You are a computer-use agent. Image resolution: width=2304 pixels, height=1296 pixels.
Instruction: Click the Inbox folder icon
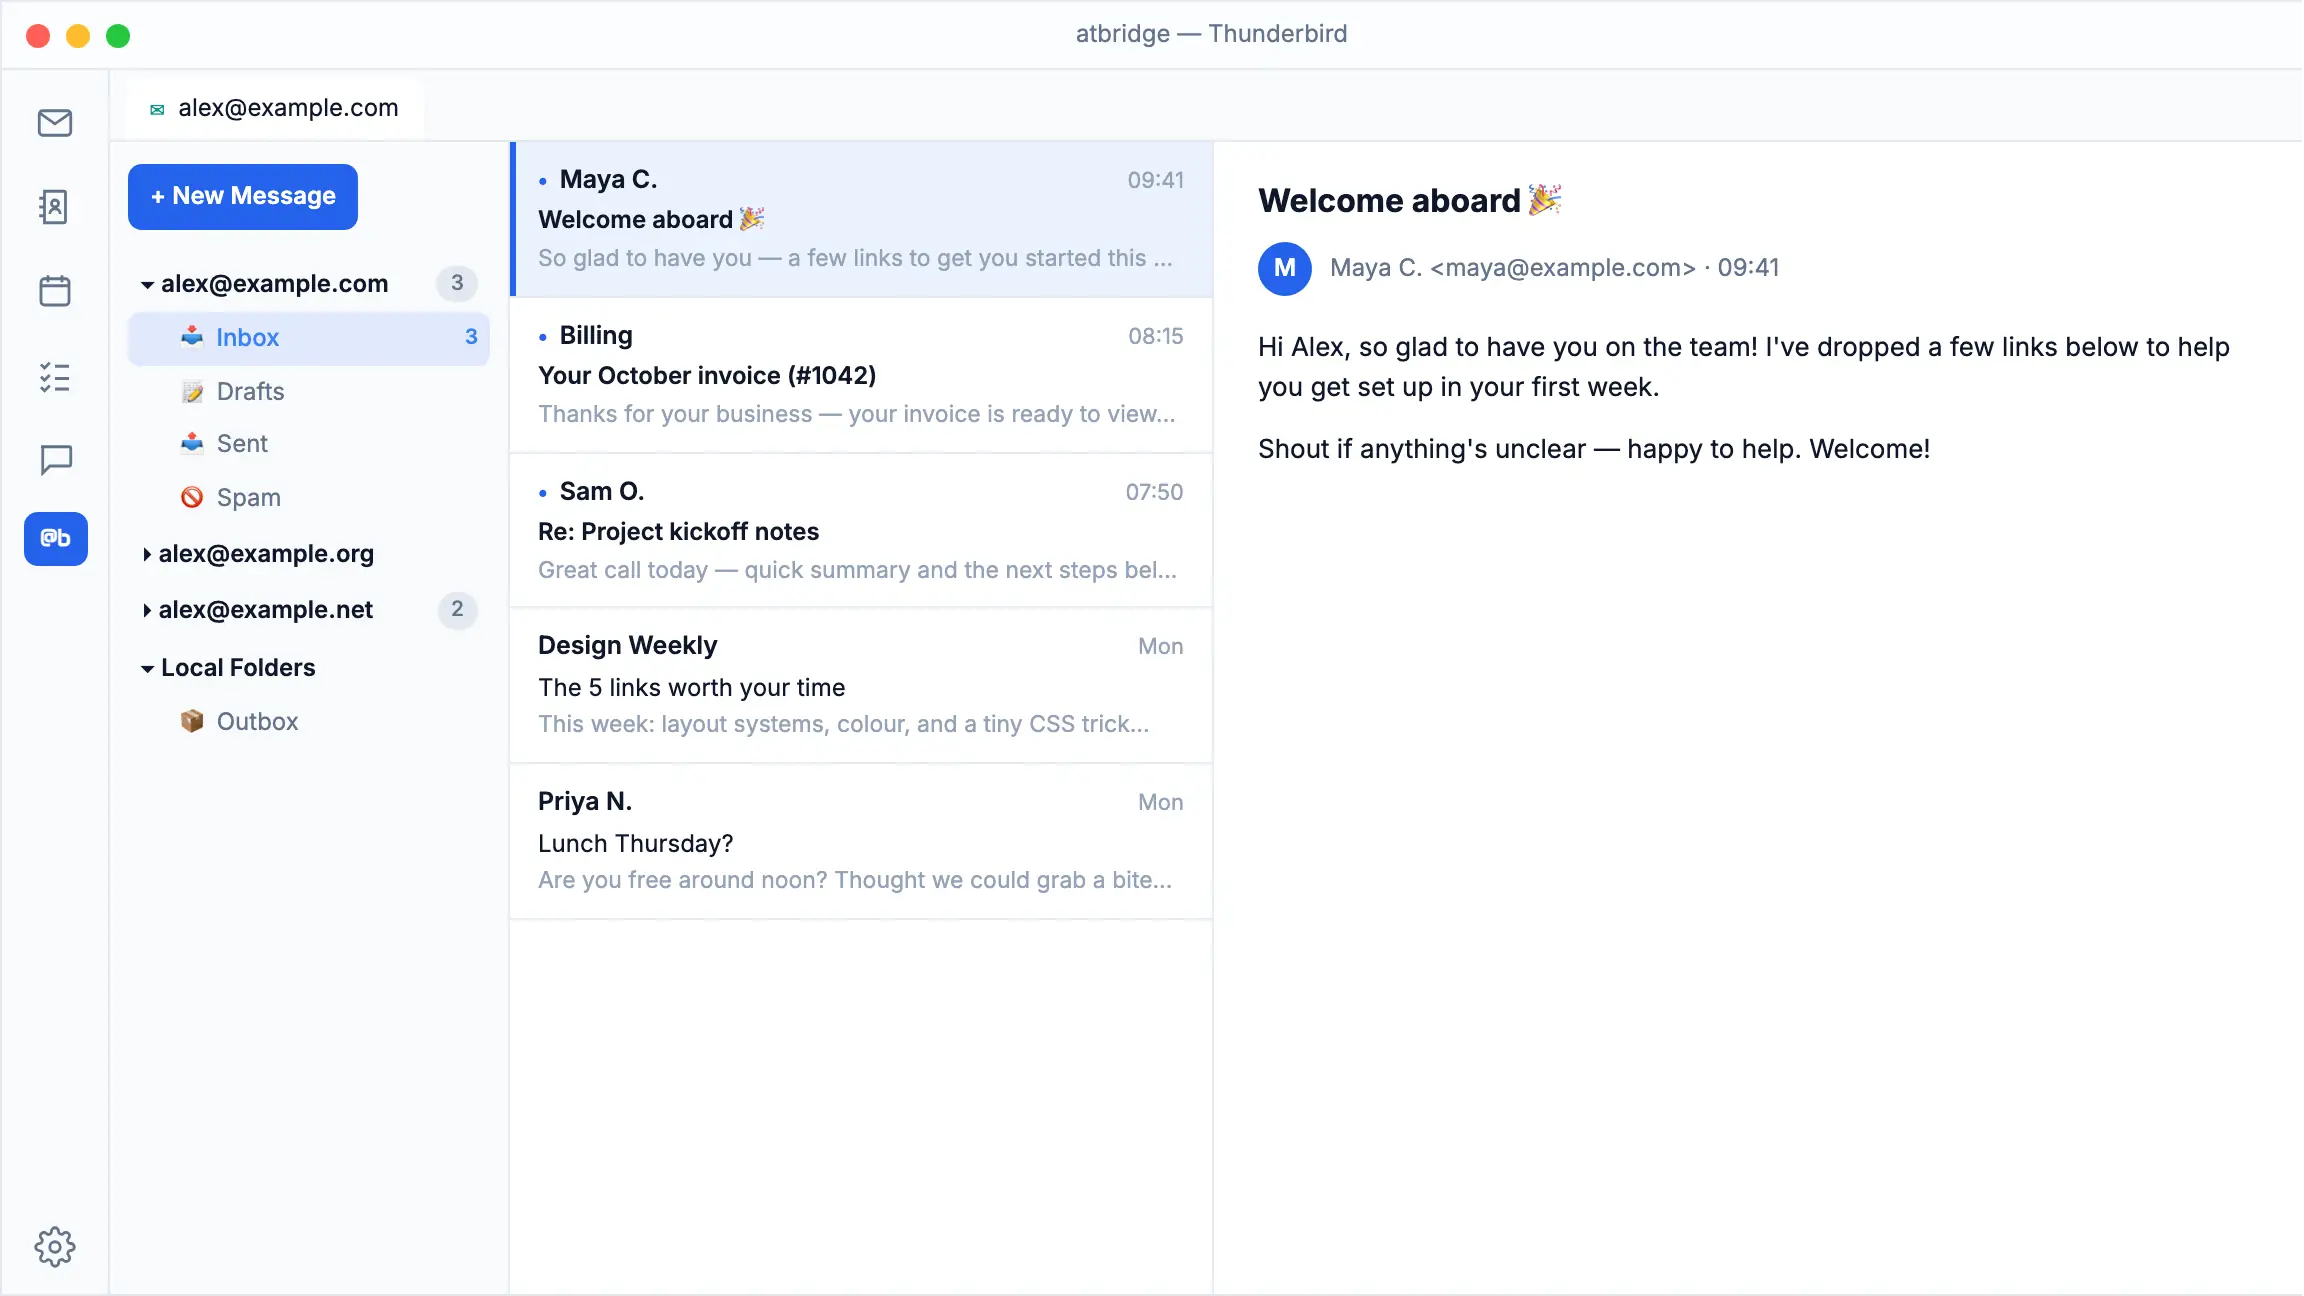[x=192, y=337]
